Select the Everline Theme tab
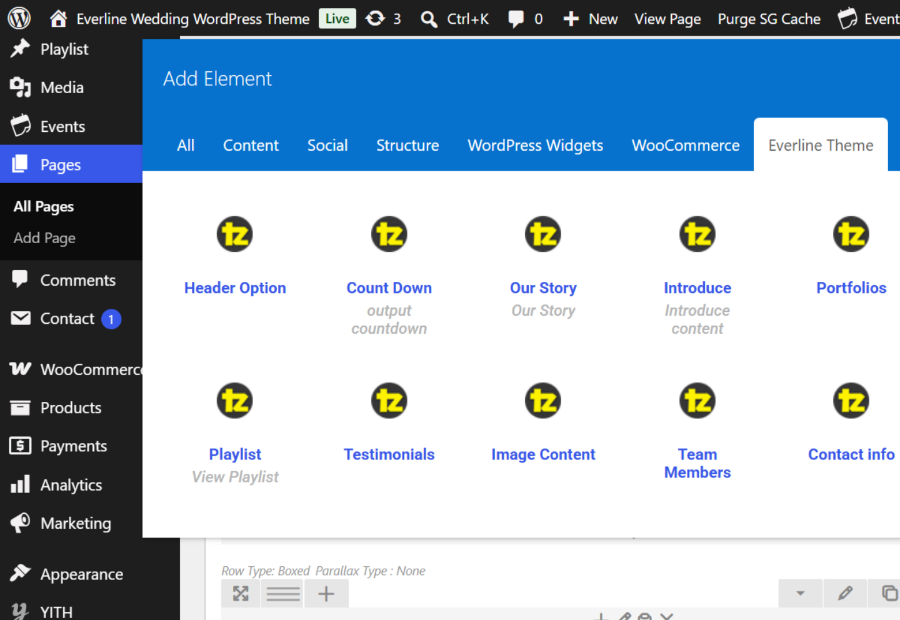Screen dimensions: 900x620 [x=821, y=145]
